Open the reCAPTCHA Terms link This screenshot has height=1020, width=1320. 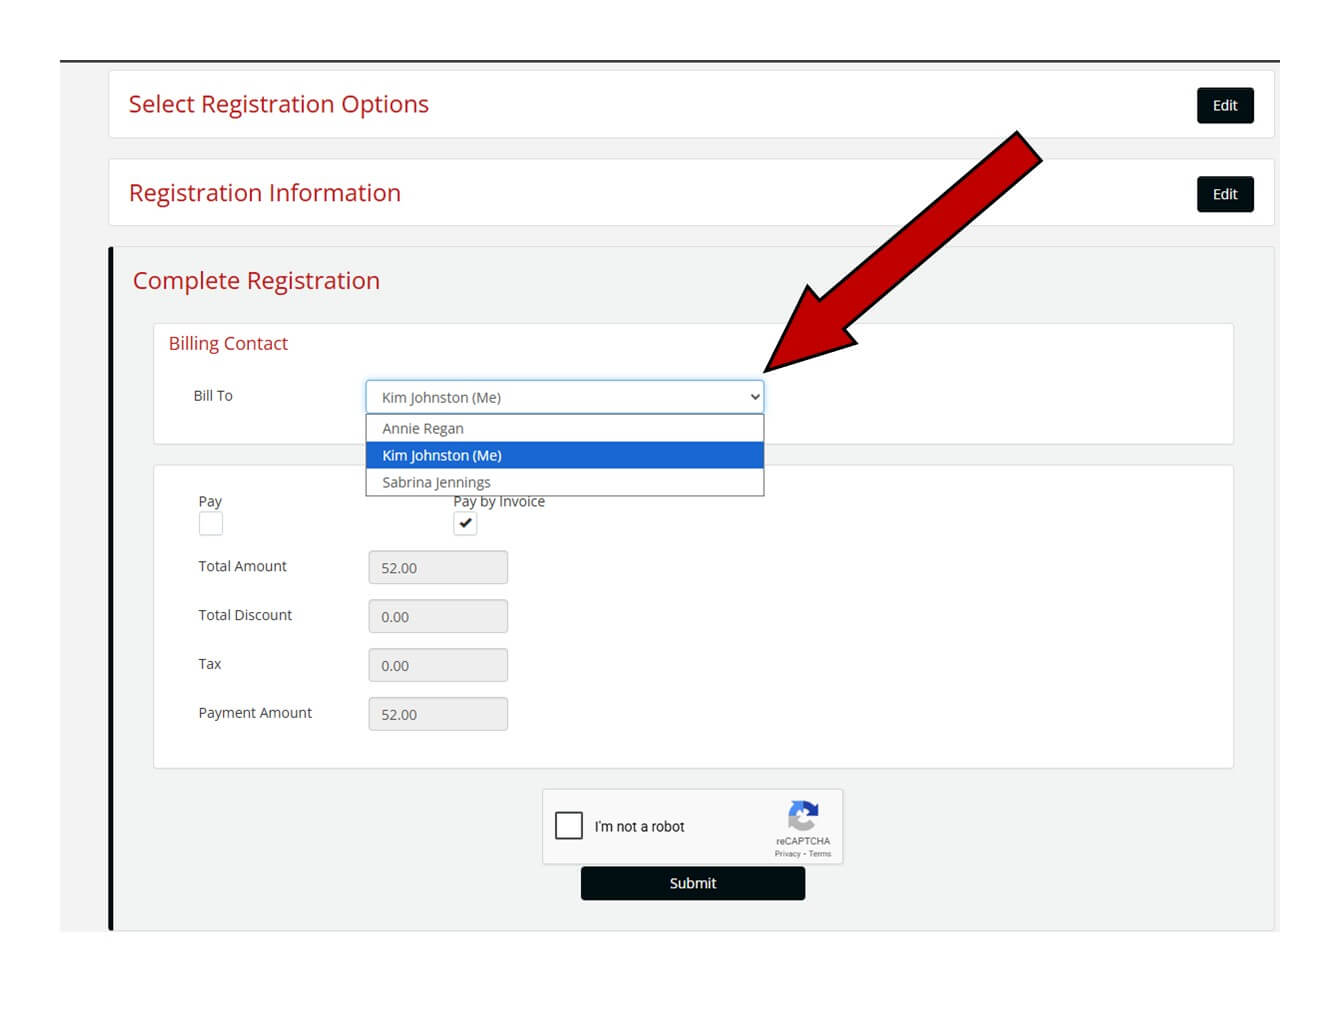click(820, 854)
